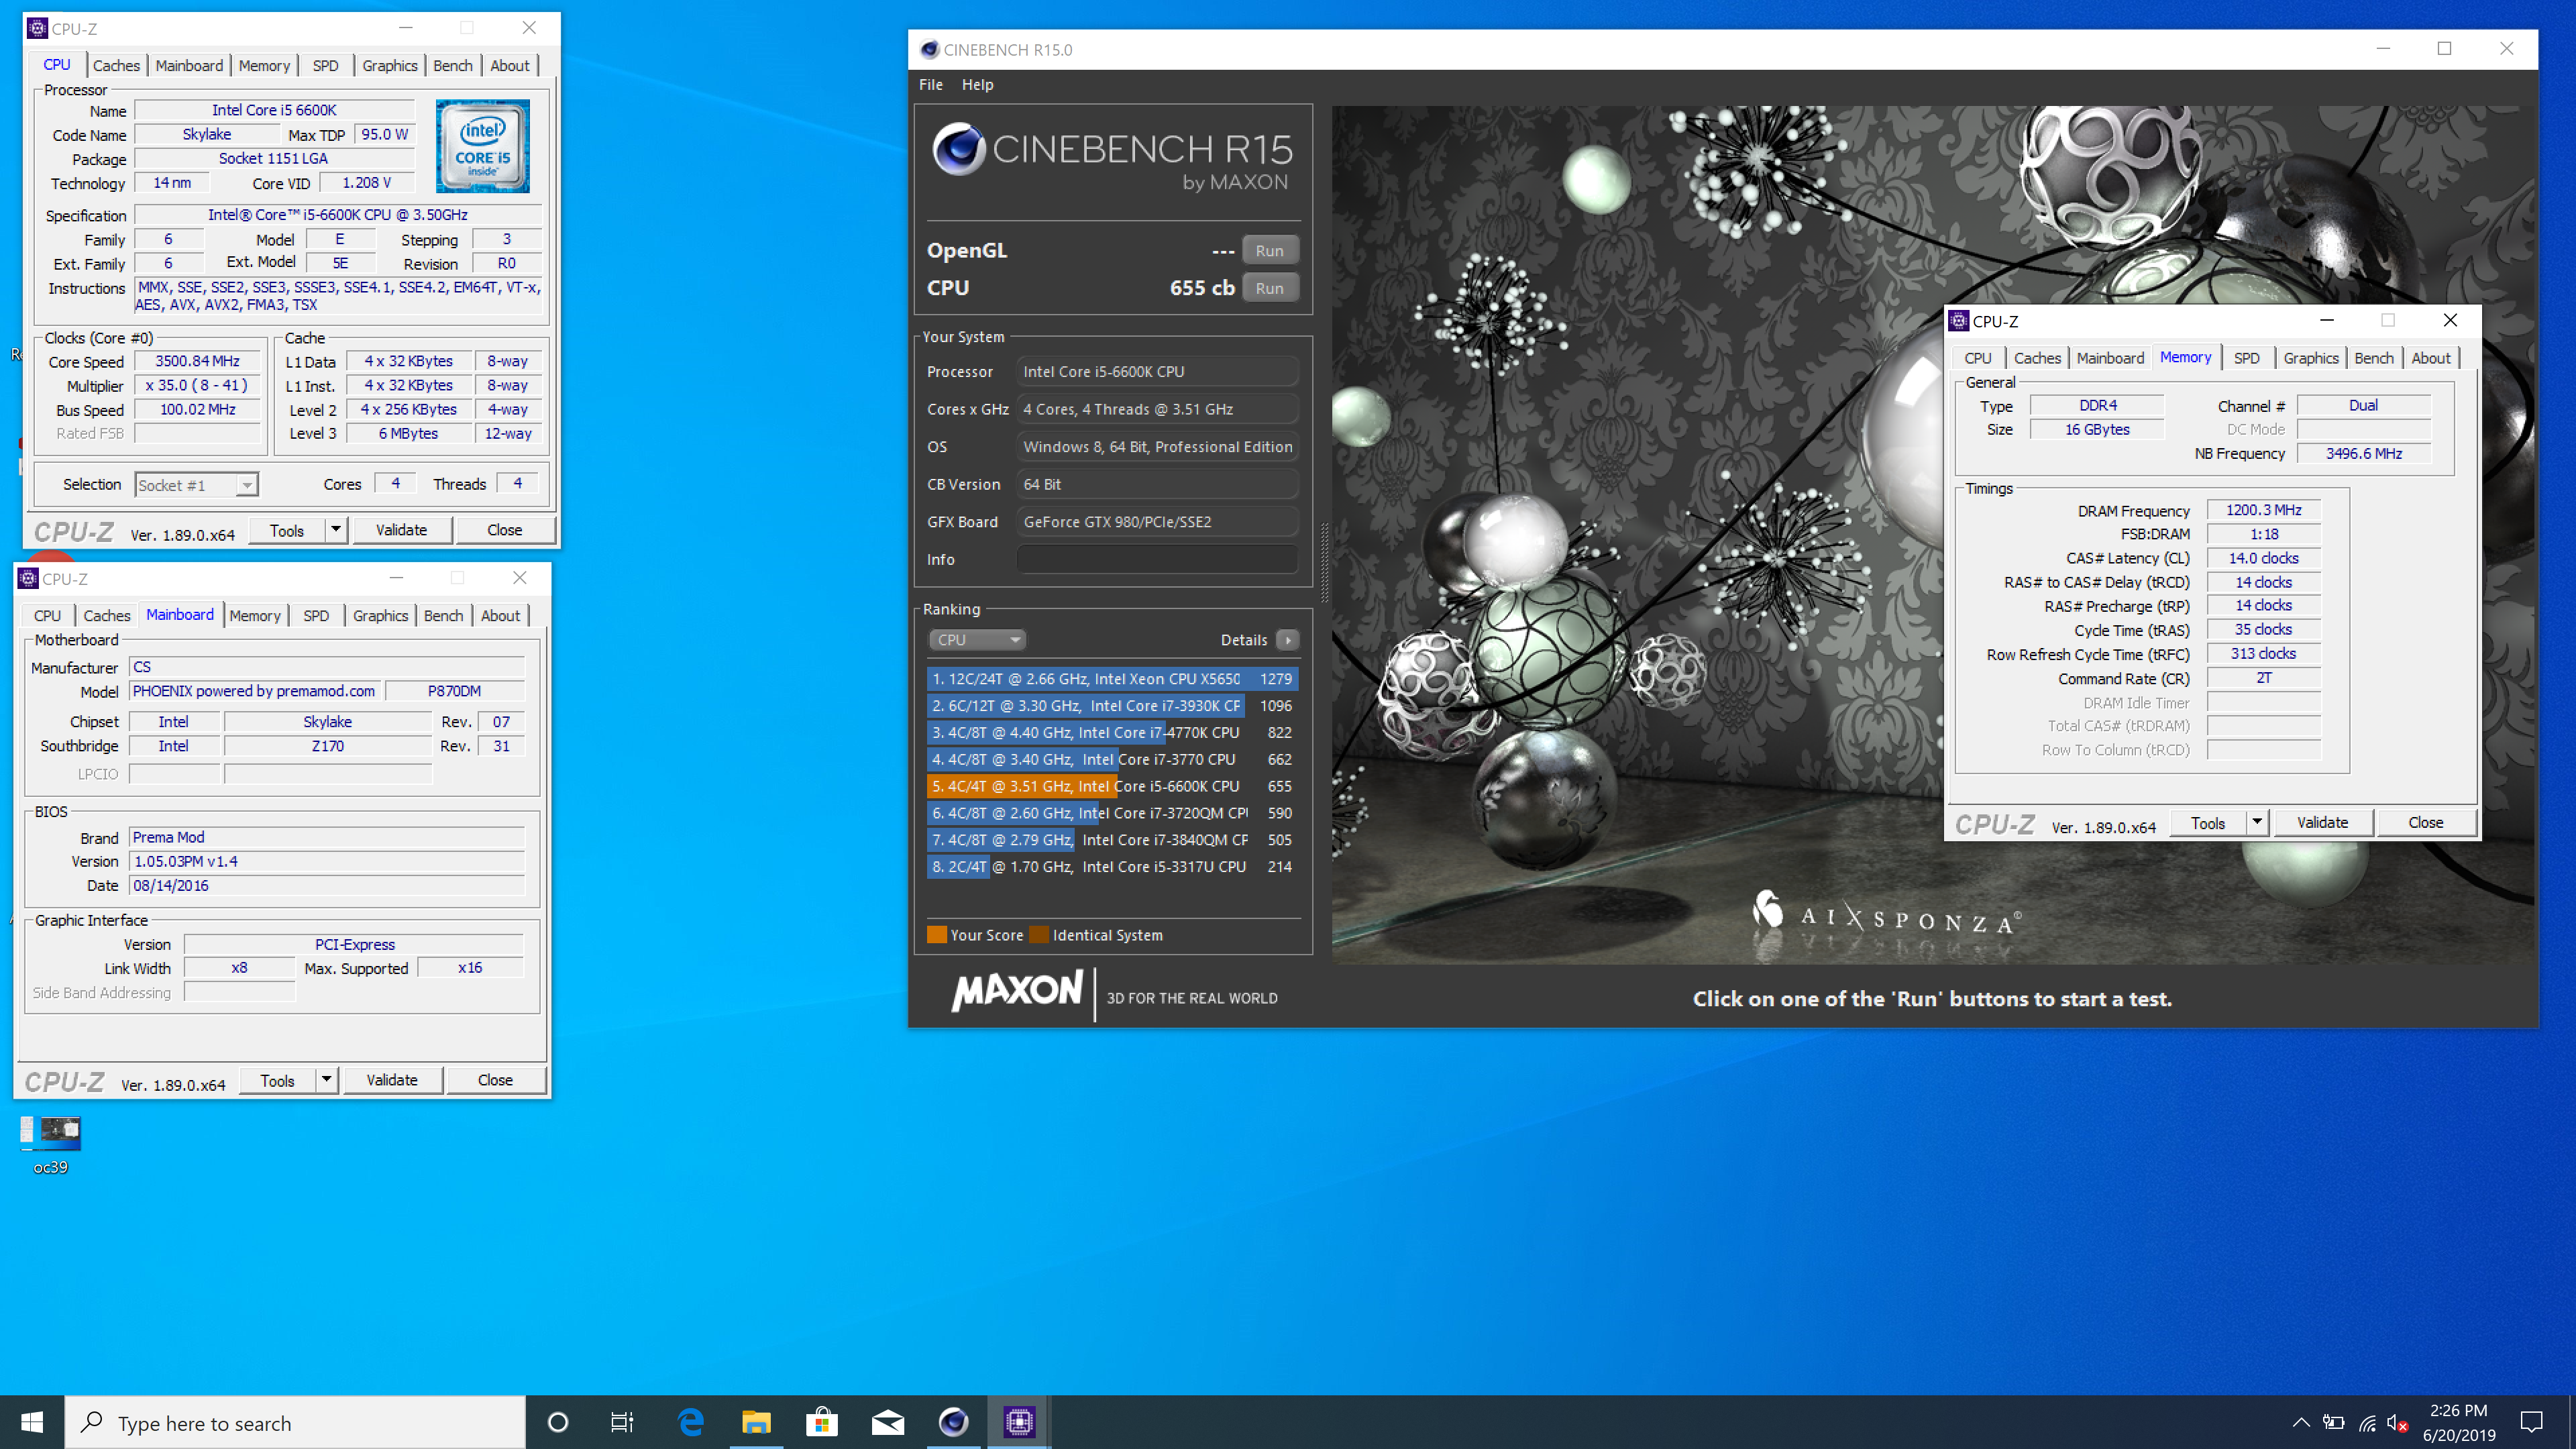Switch to Cinebench via its taskbar icon

coord(953,1422)
